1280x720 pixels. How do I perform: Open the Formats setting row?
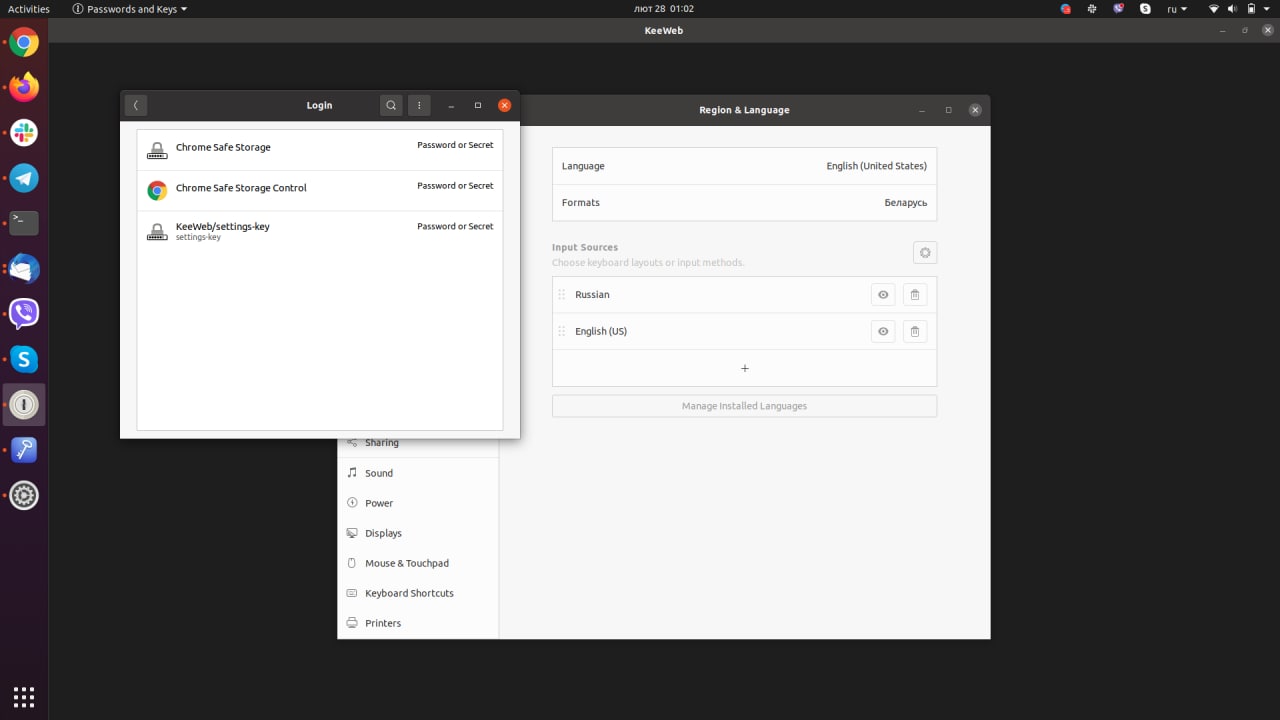[x=744, y=202]
